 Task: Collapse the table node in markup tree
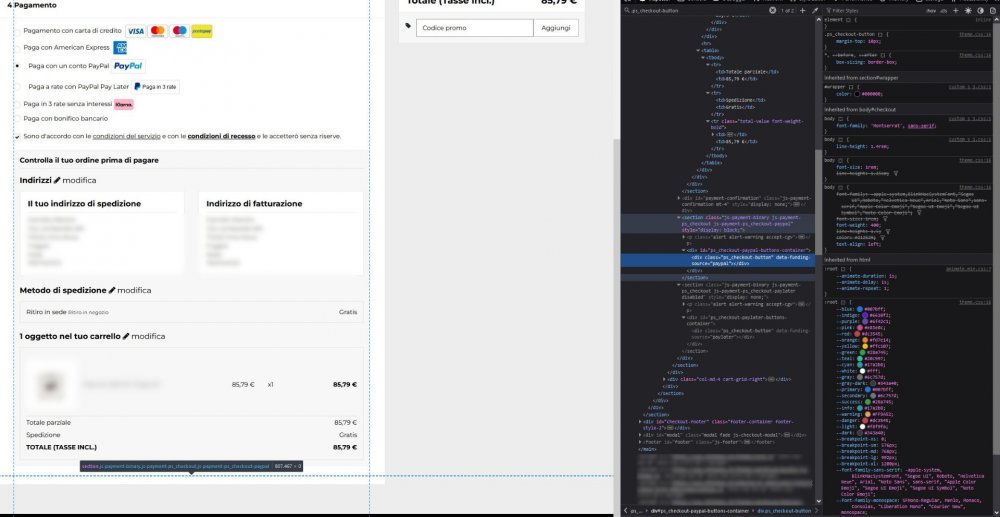pos(699,50)
